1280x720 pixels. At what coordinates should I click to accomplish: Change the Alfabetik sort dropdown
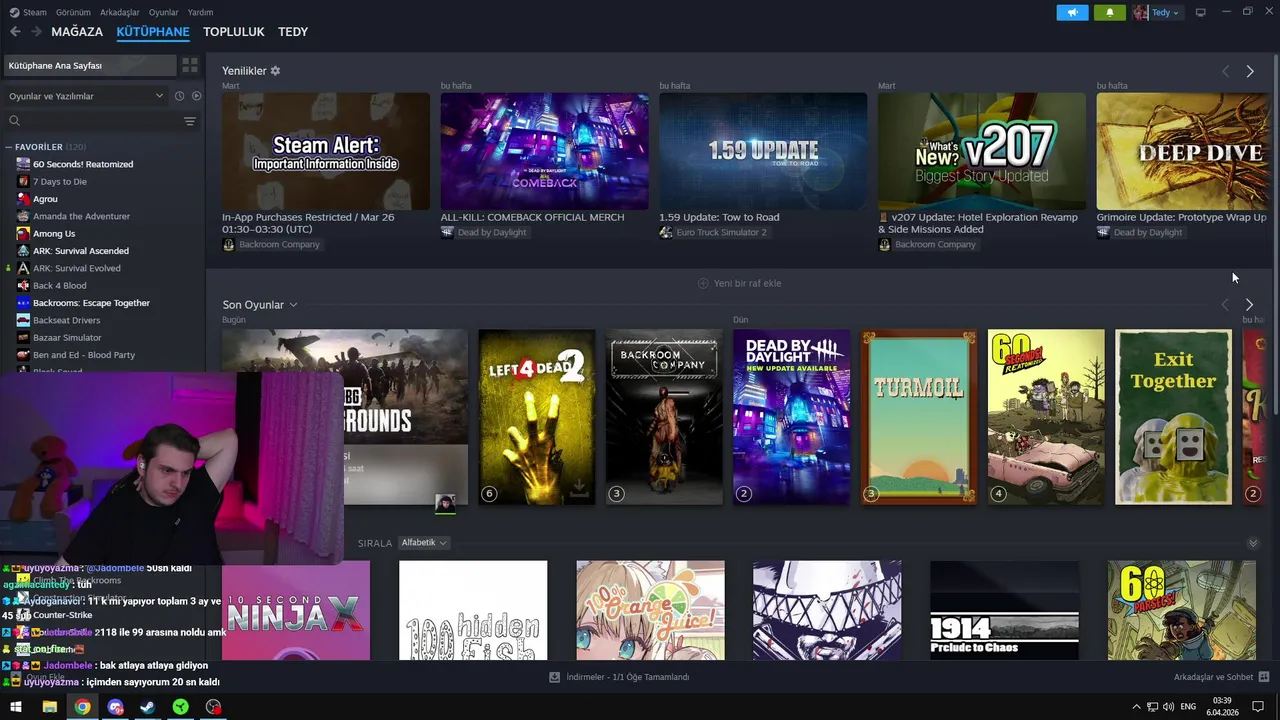(x=424, y=543)
